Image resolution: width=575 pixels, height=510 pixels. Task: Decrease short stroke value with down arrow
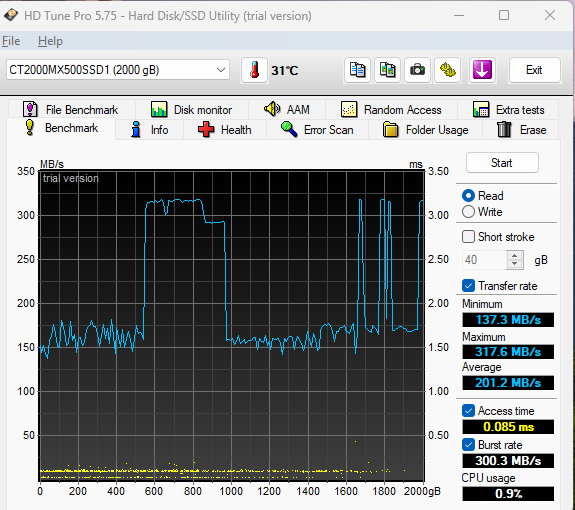(514, 264)
